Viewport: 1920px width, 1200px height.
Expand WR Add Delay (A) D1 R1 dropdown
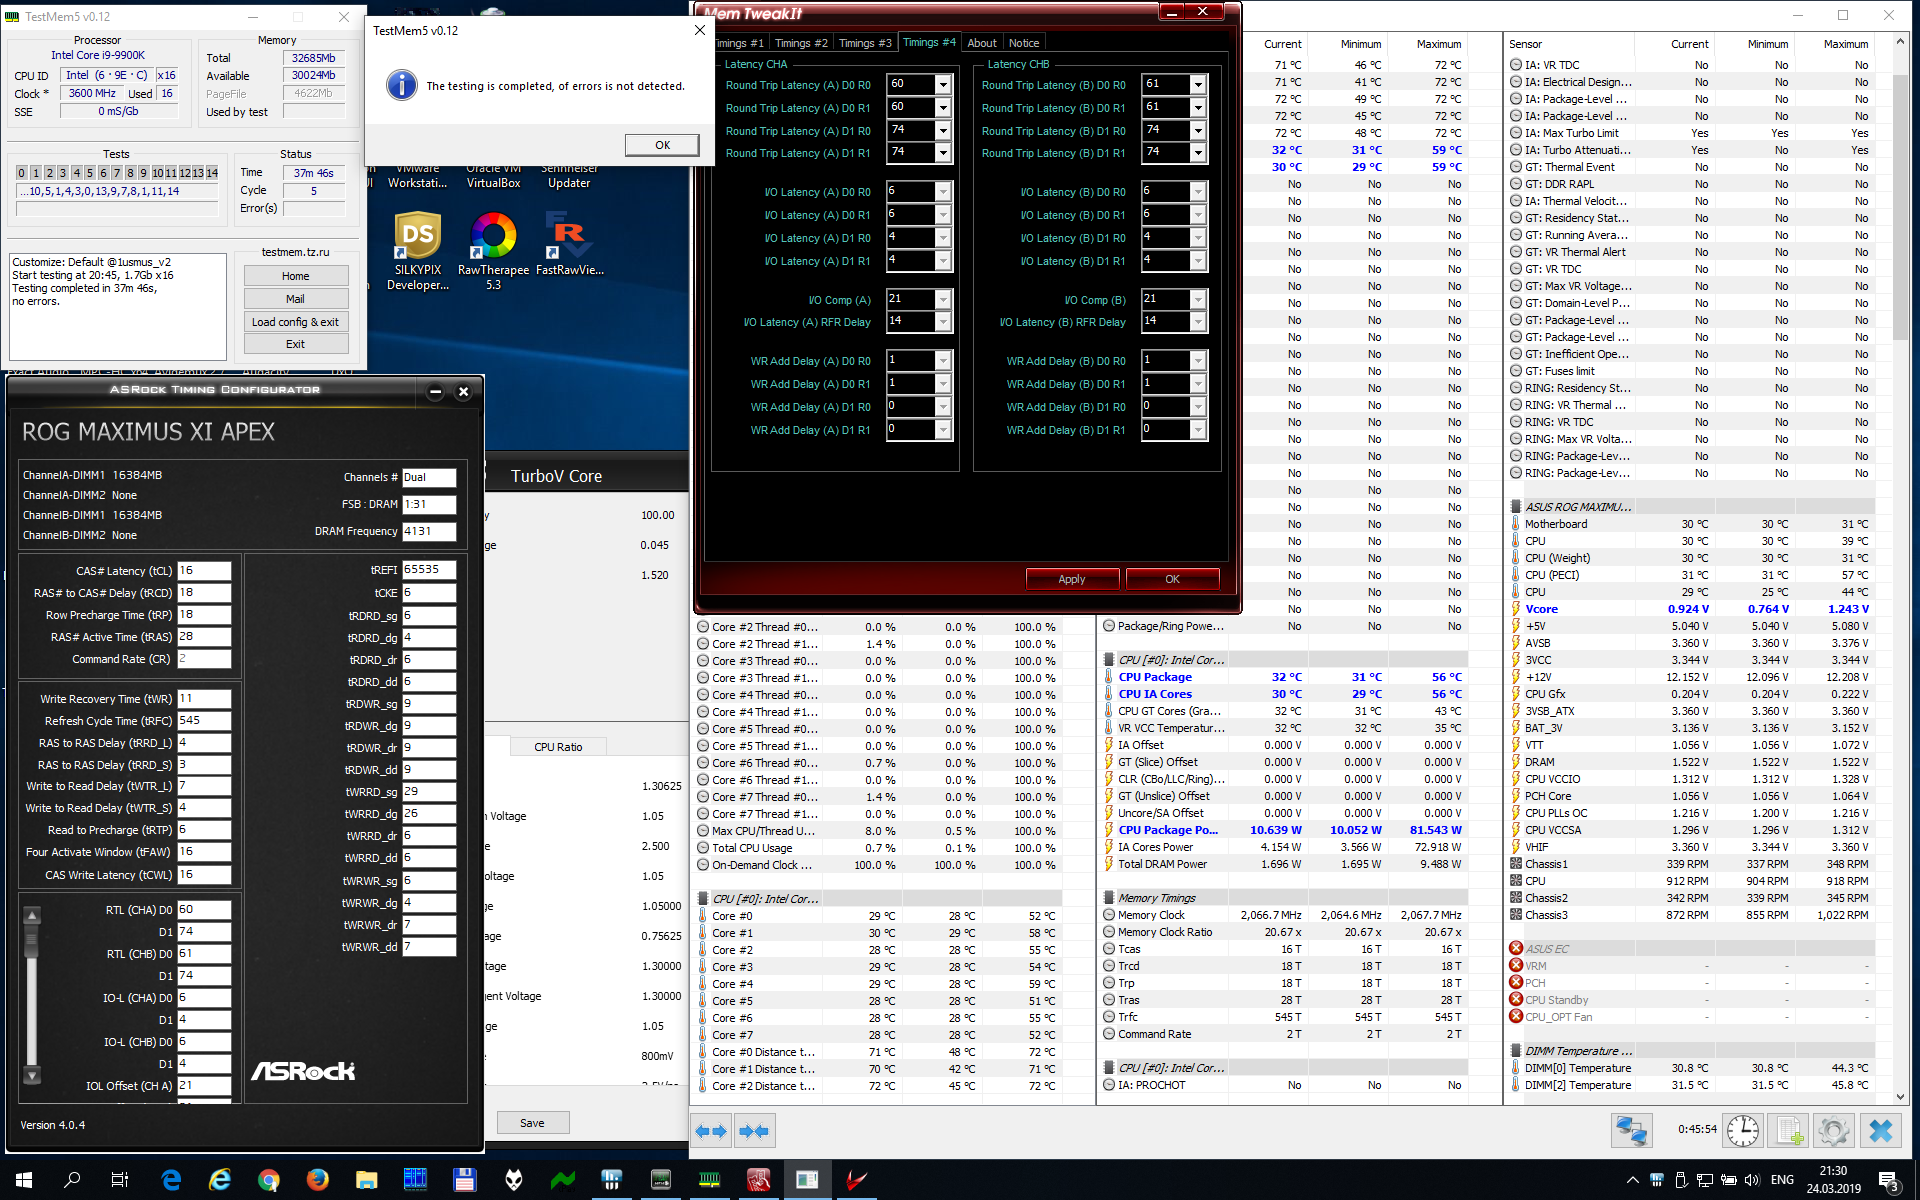coord(942,430)
